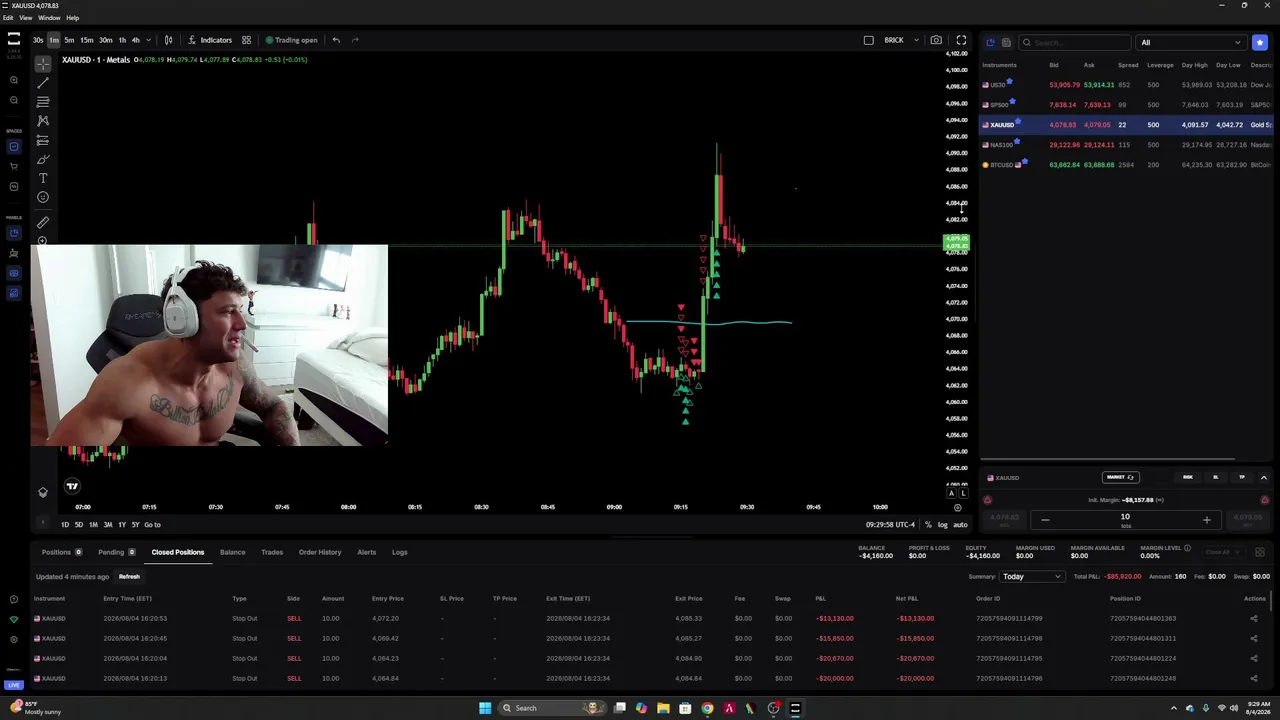Open the Fibonacci retracement lines tool
Screen dimensions: 1280x720
43,101
